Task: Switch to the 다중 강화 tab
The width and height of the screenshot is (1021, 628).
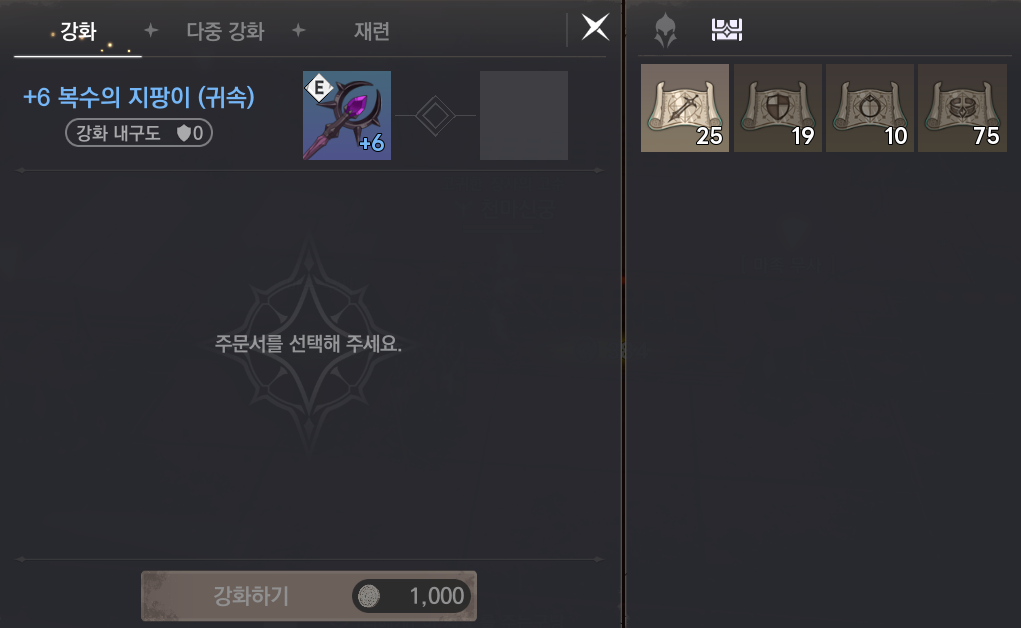Action: [225, 31]
